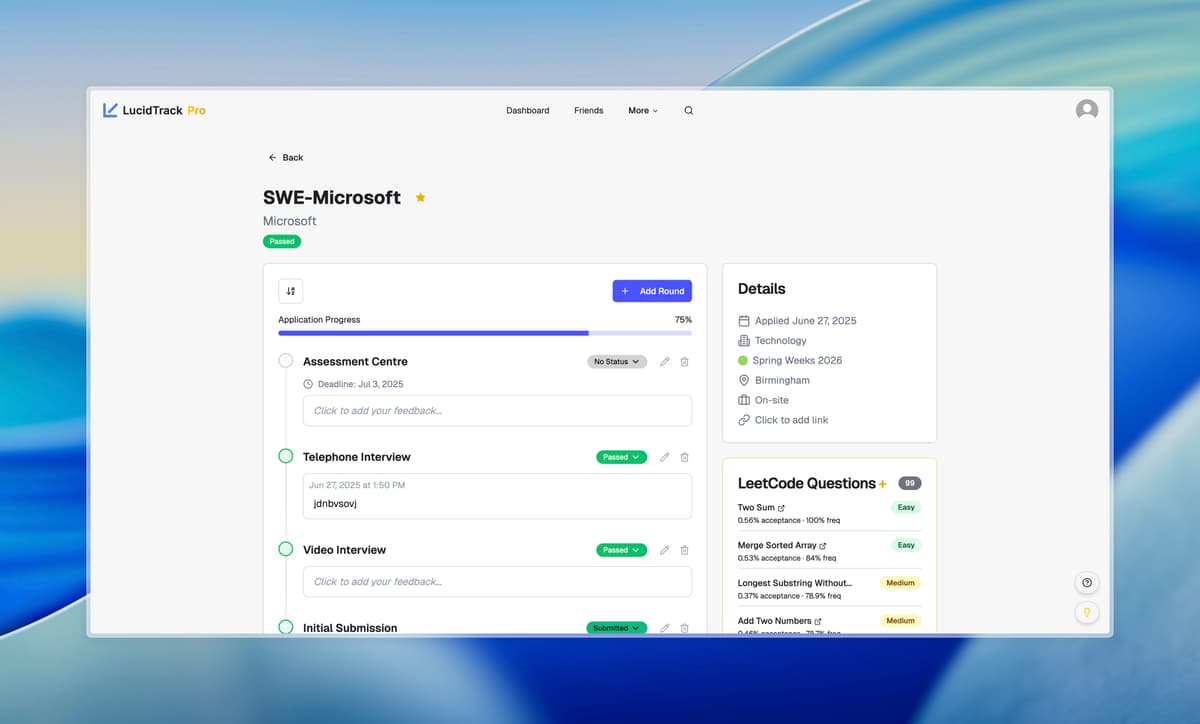
Task: Edit the Telephone Interview round
Action: tap(664, 457)
